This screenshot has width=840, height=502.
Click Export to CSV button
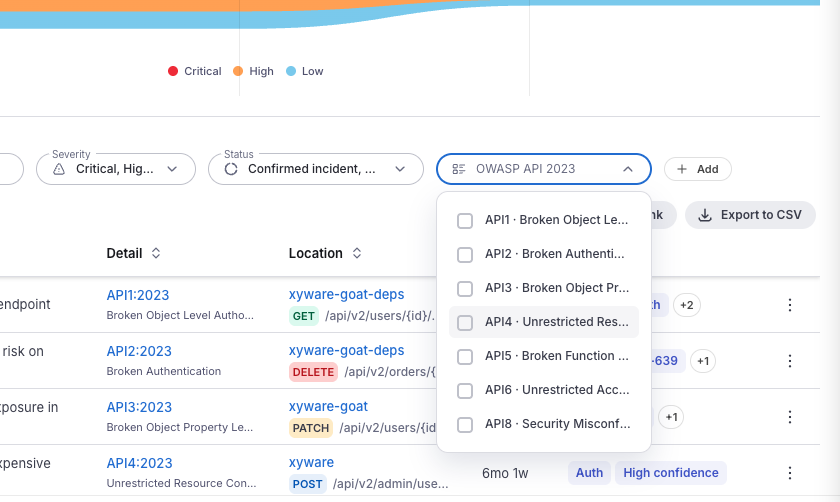[x=750, y=215]
